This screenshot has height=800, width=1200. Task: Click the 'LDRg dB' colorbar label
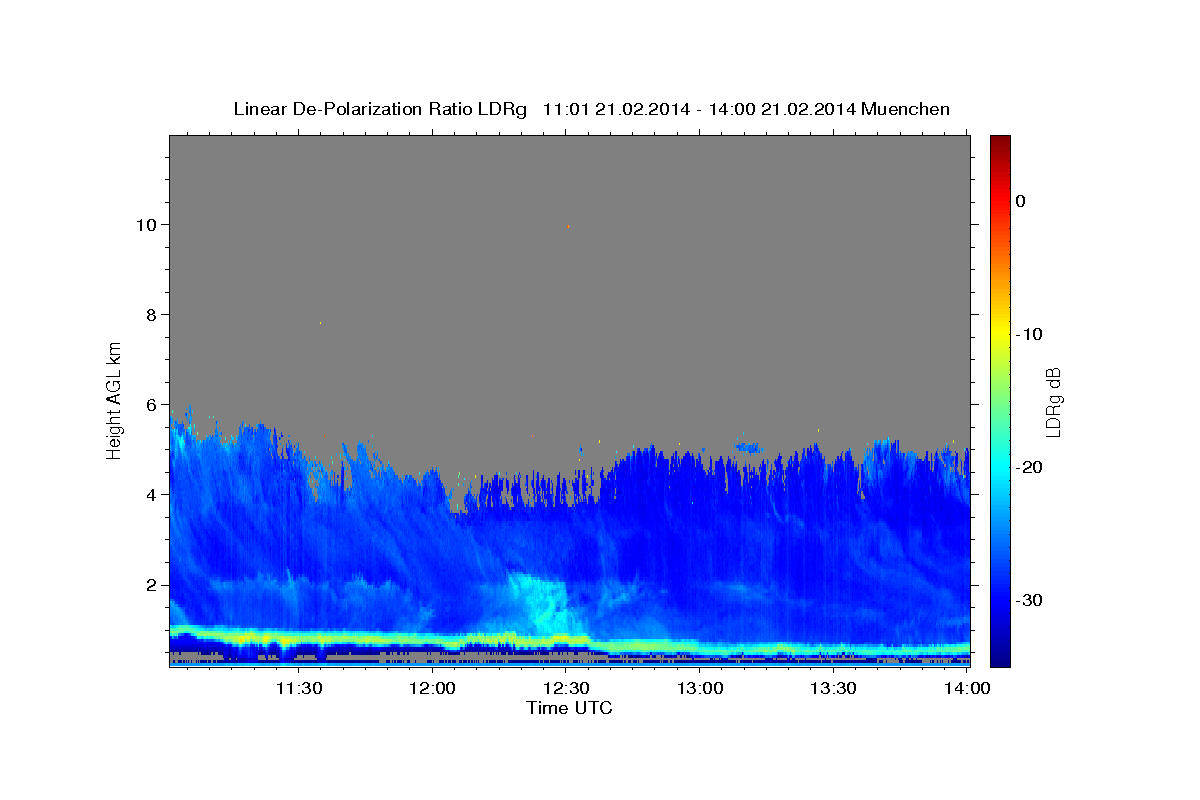click(1053, 402)
